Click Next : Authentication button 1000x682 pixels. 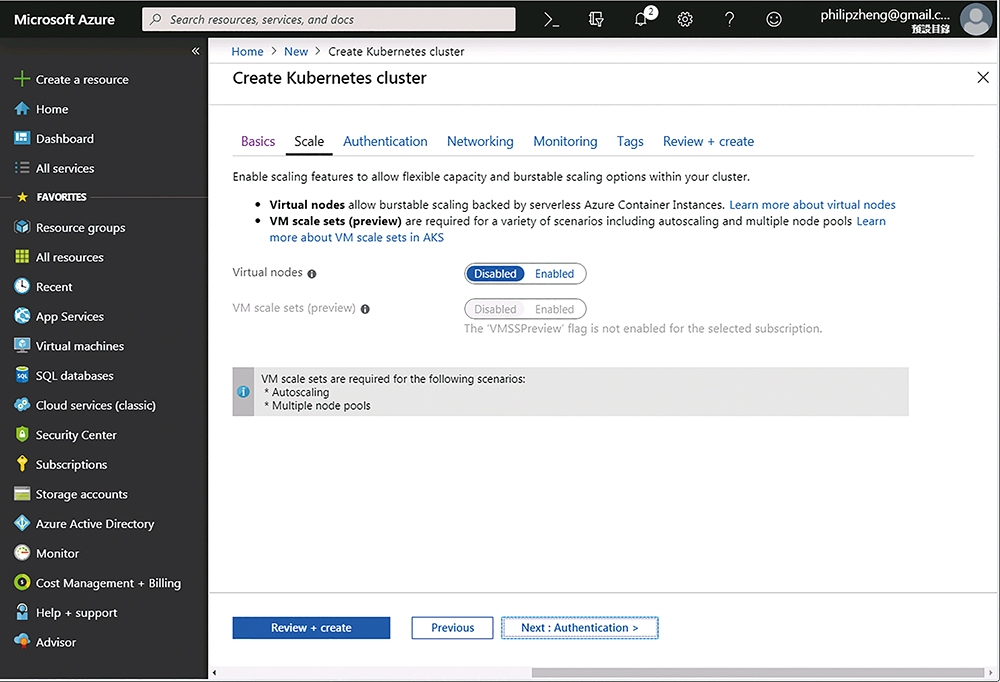tap(580, 628)
